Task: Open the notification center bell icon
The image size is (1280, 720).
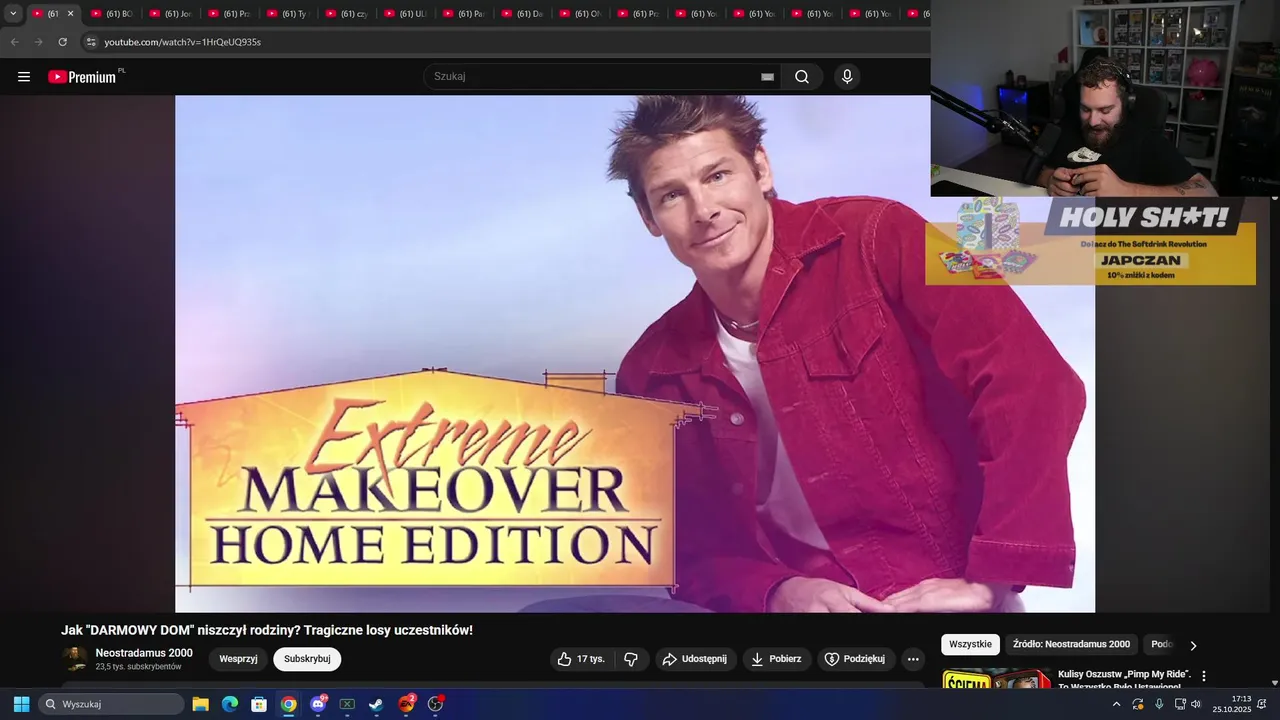Action: [1262, 704]
